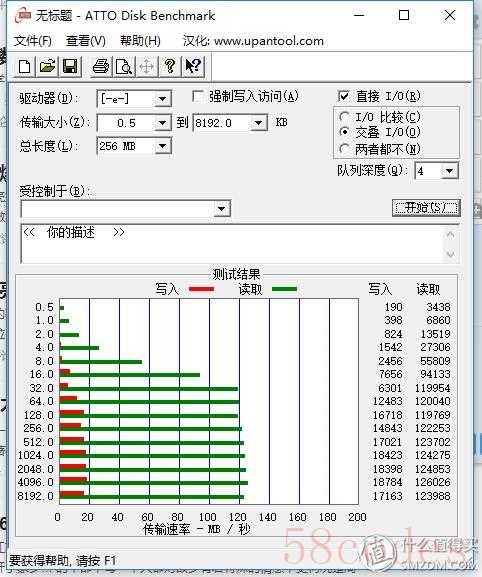Select the I/O 比较 radio option
Image resolution: width=482 pixels, height=577 pixels.
pos(344,117)
